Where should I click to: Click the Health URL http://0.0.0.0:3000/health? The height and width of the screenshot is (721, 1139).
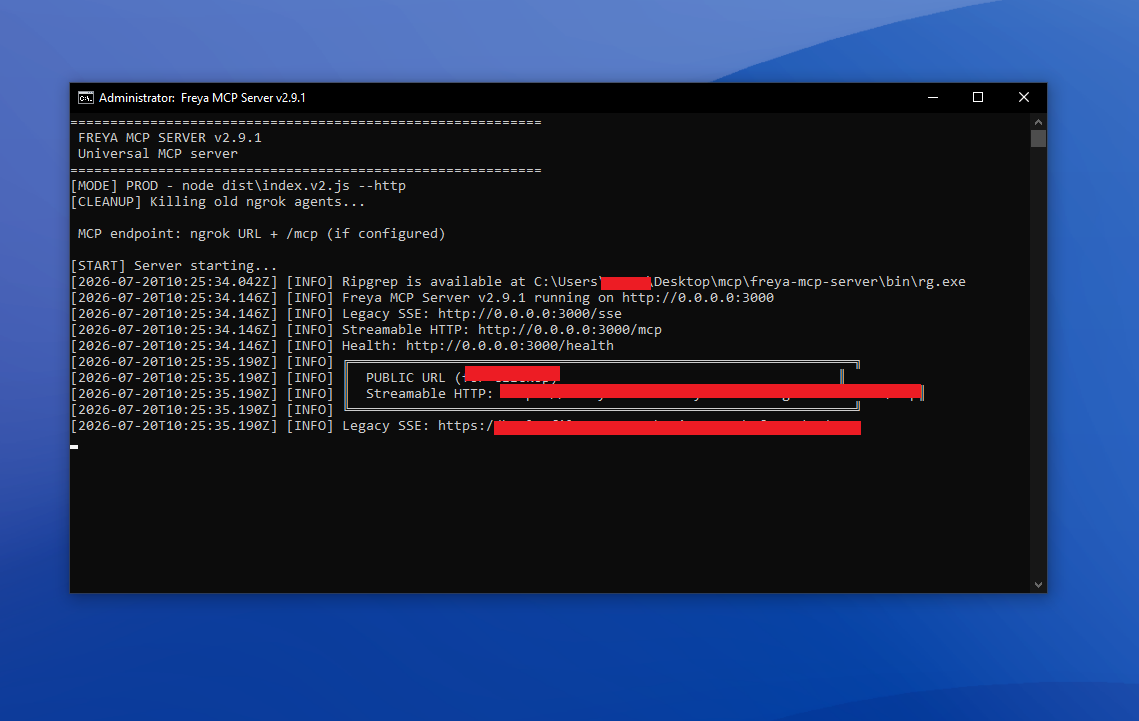(x=510, y=345)
